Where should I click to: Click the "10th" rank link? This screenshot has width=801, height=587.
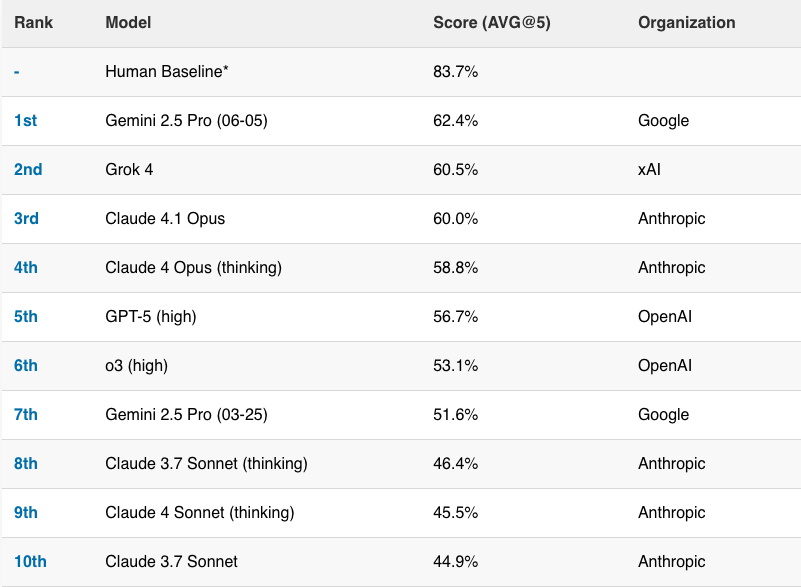click(30, 562)
